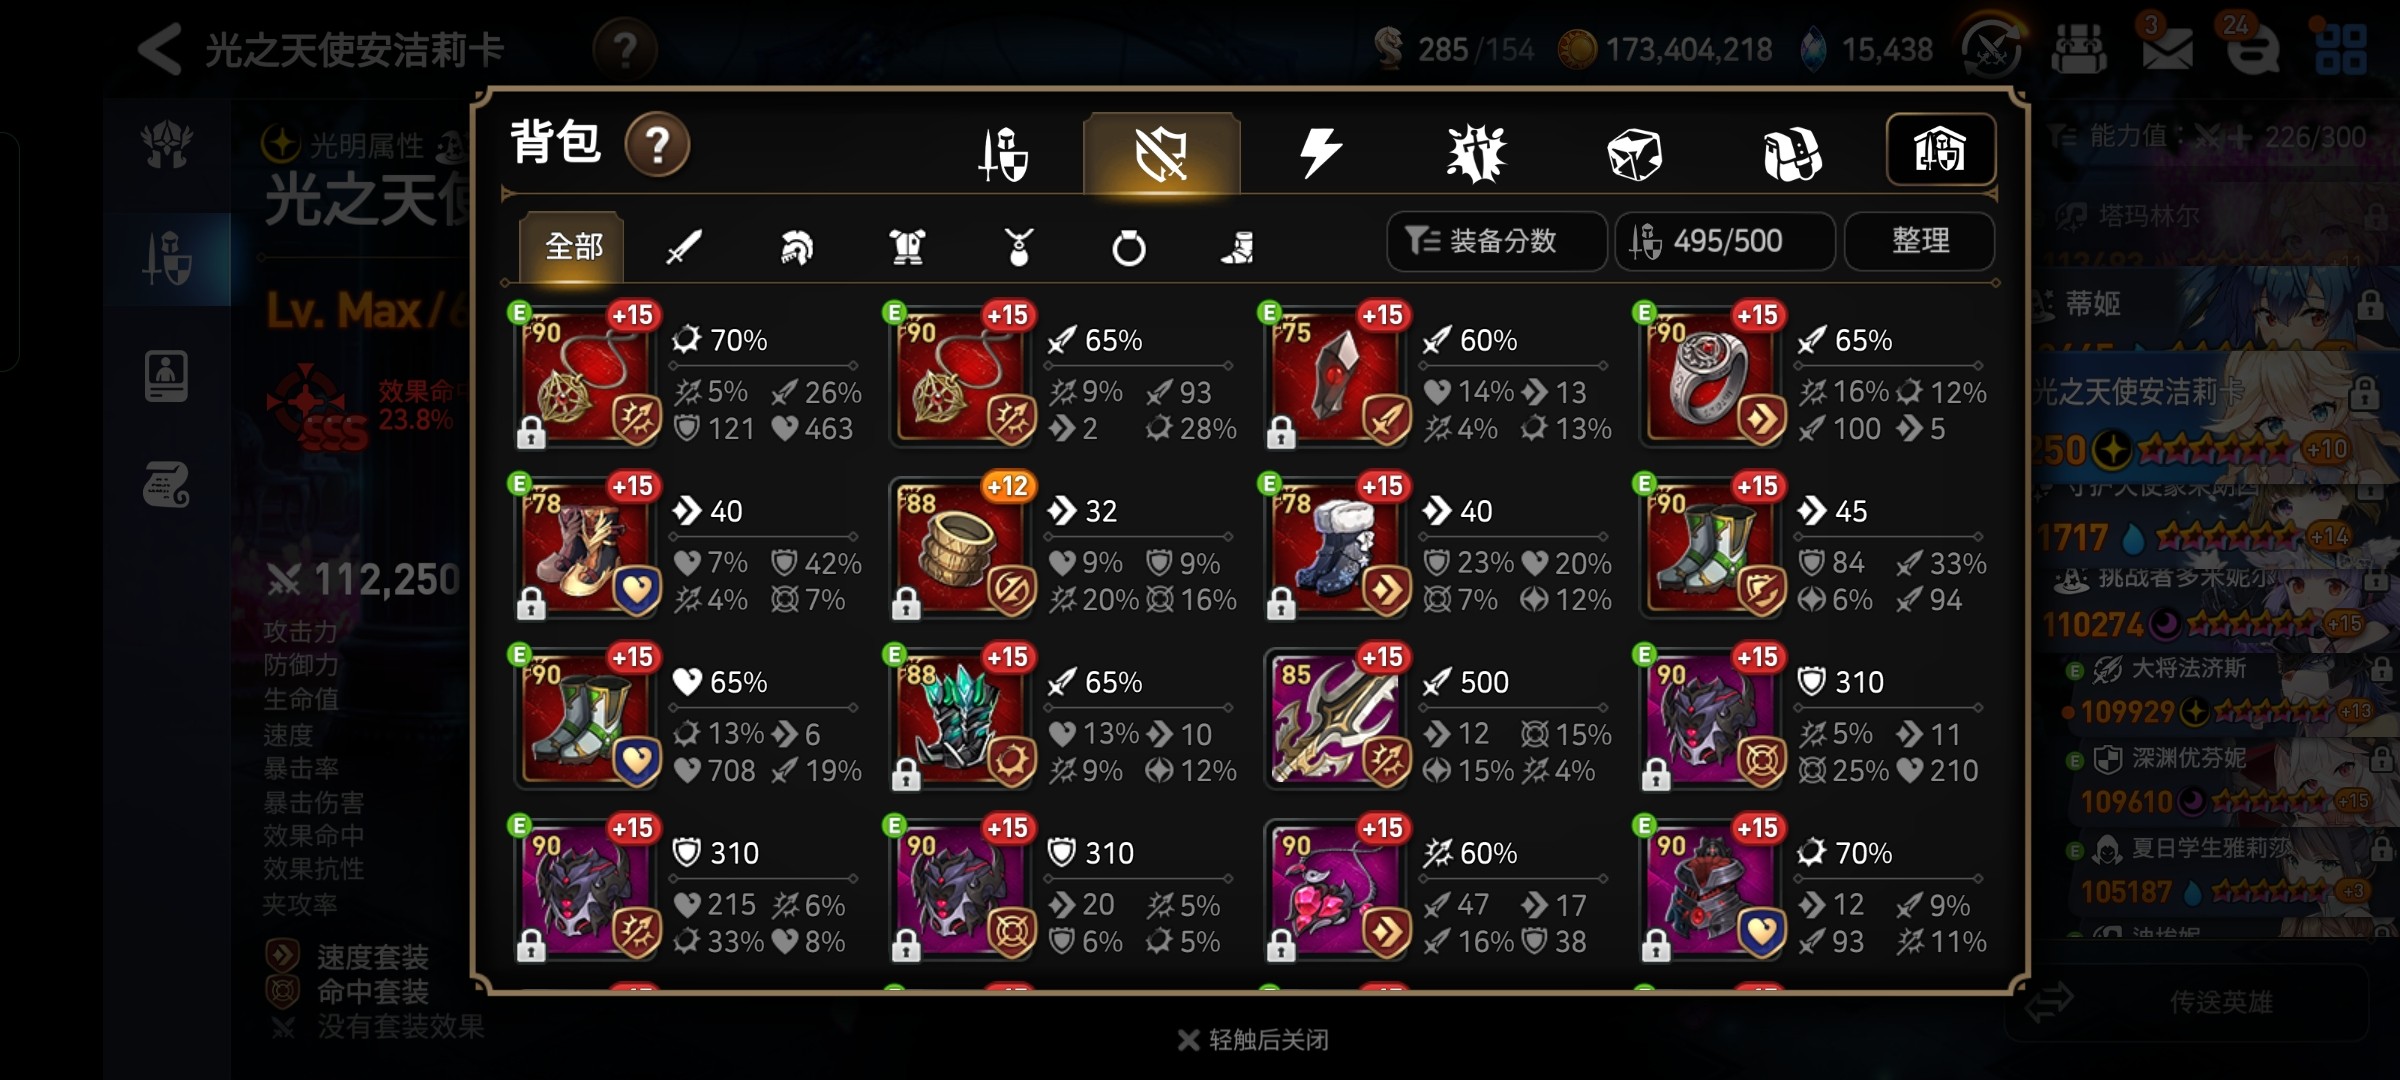Filter equipment by necklace icon
This screenshot has height=1080, width=2400.
1018,246
